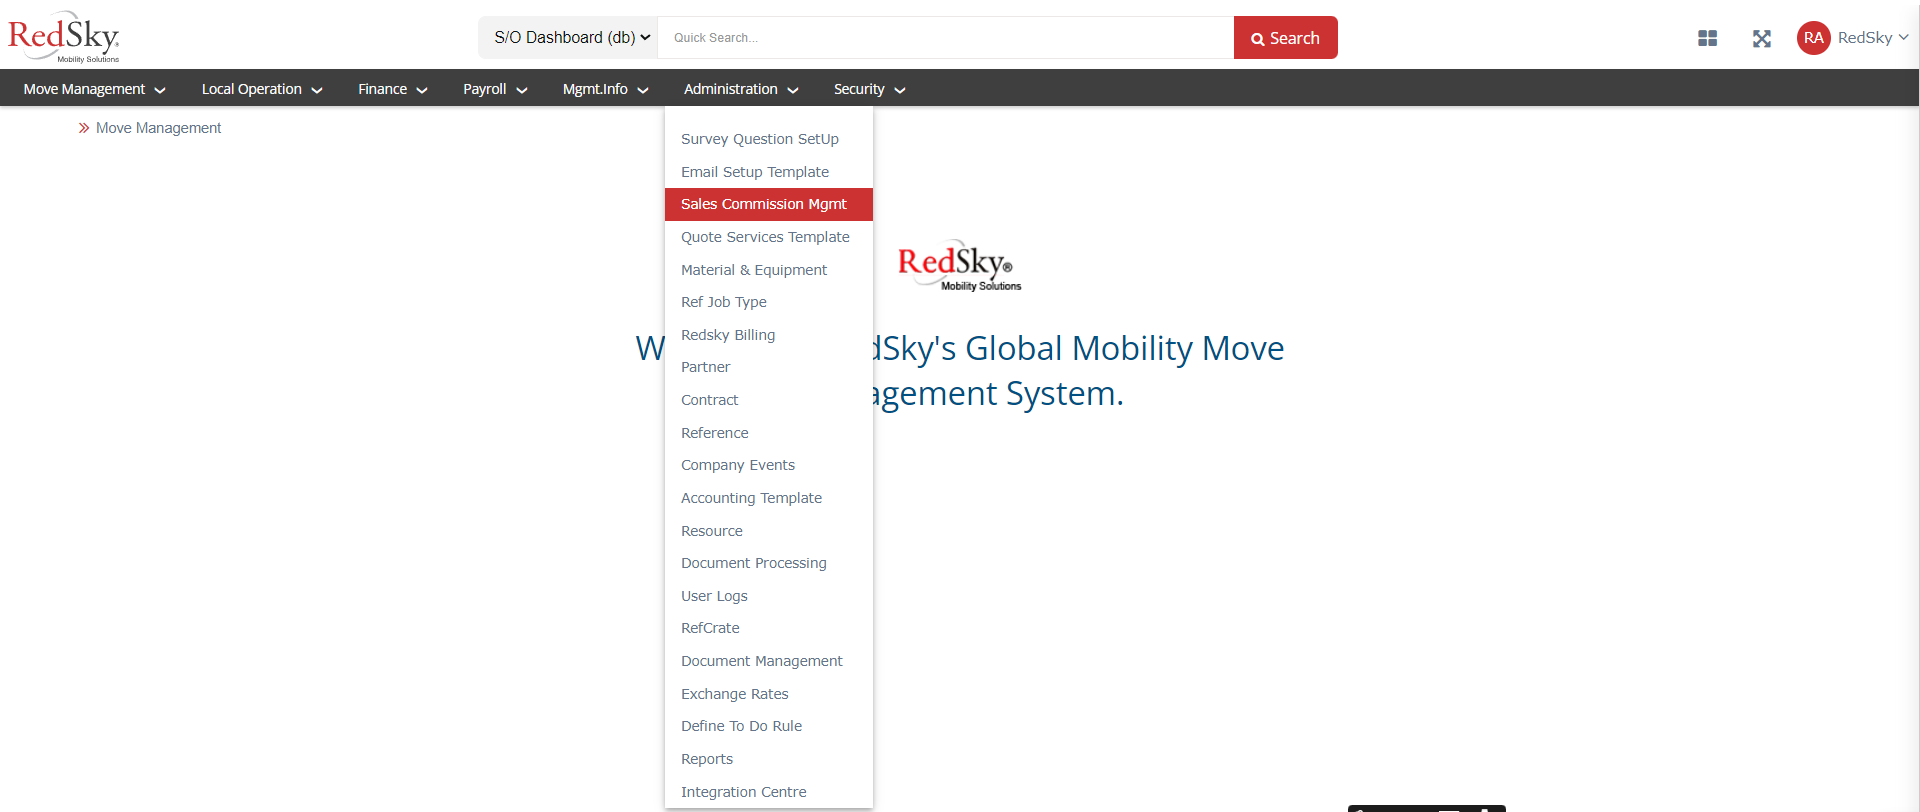This screenshot has width=1920, height=812.
Task: Select Partner menu entry
Action: coord(769,367)
